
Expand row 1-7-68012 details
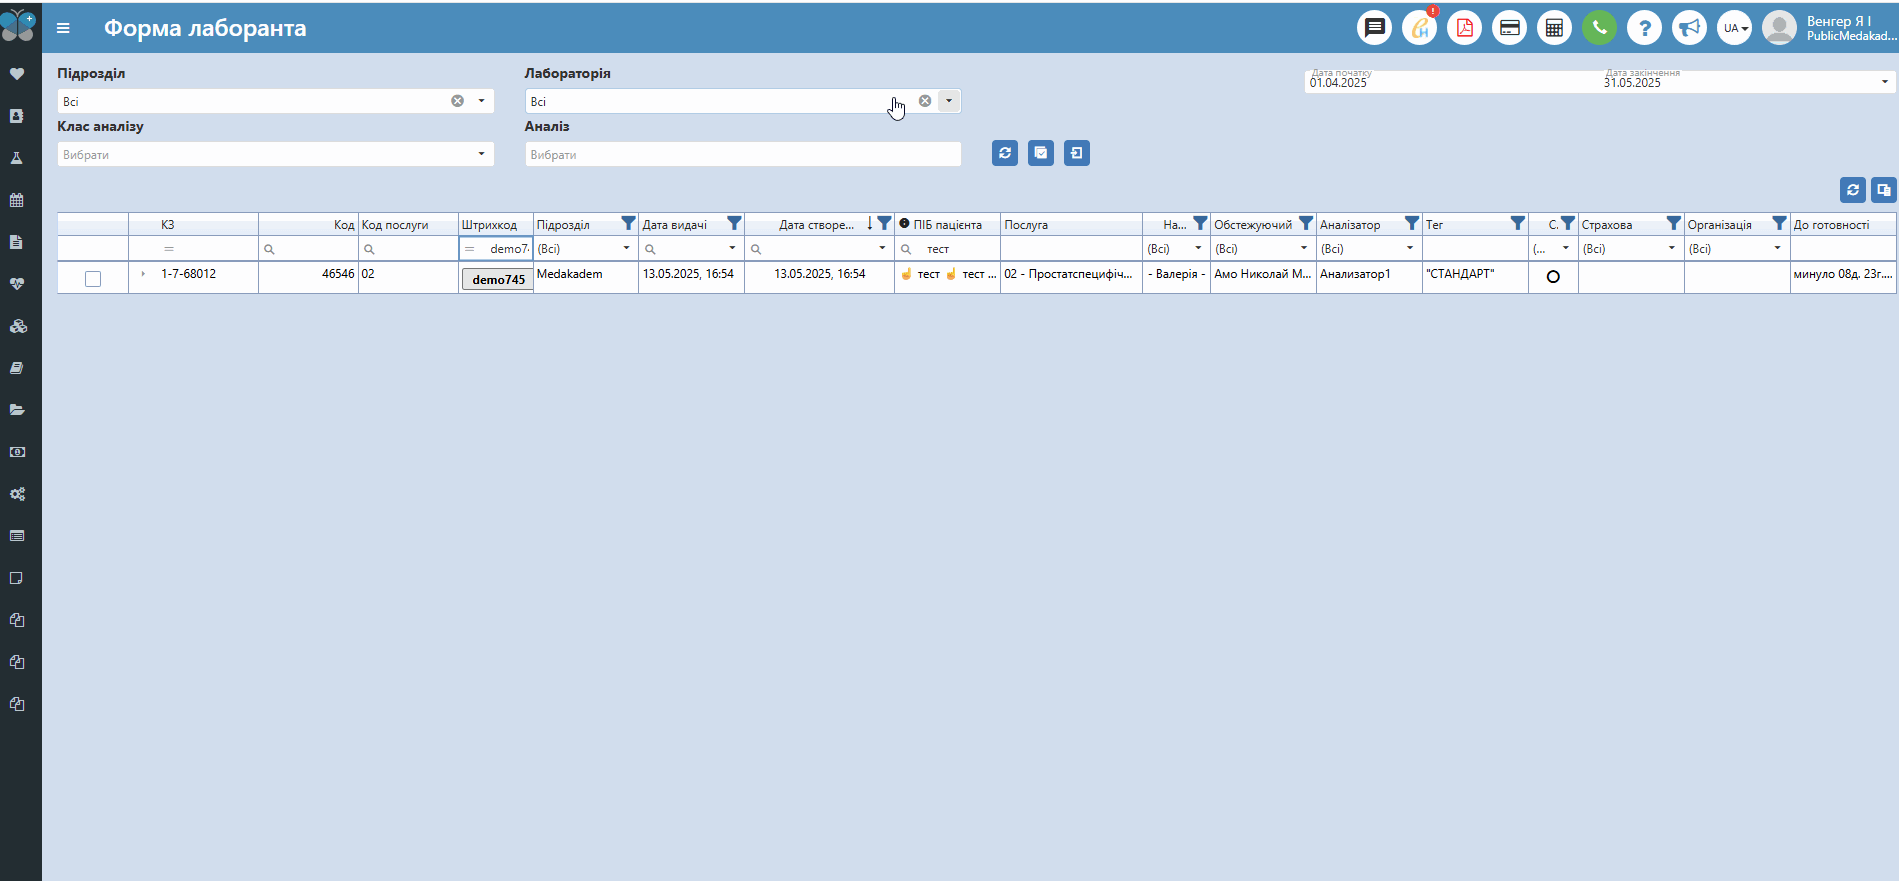pos(143,274)
